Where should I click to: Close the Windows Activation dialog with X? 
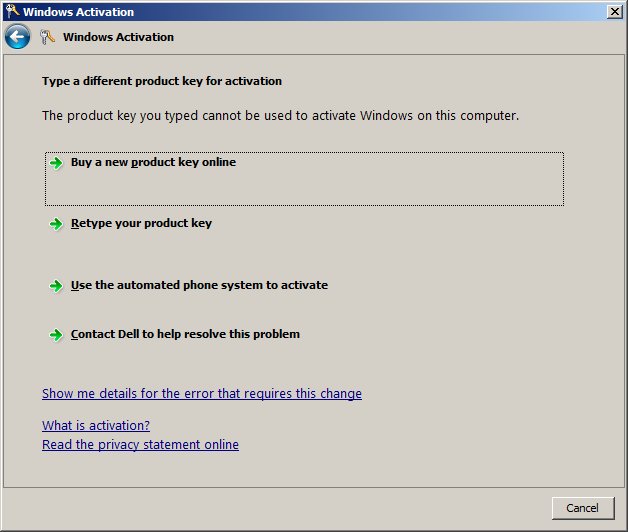[x=614, y=12]
